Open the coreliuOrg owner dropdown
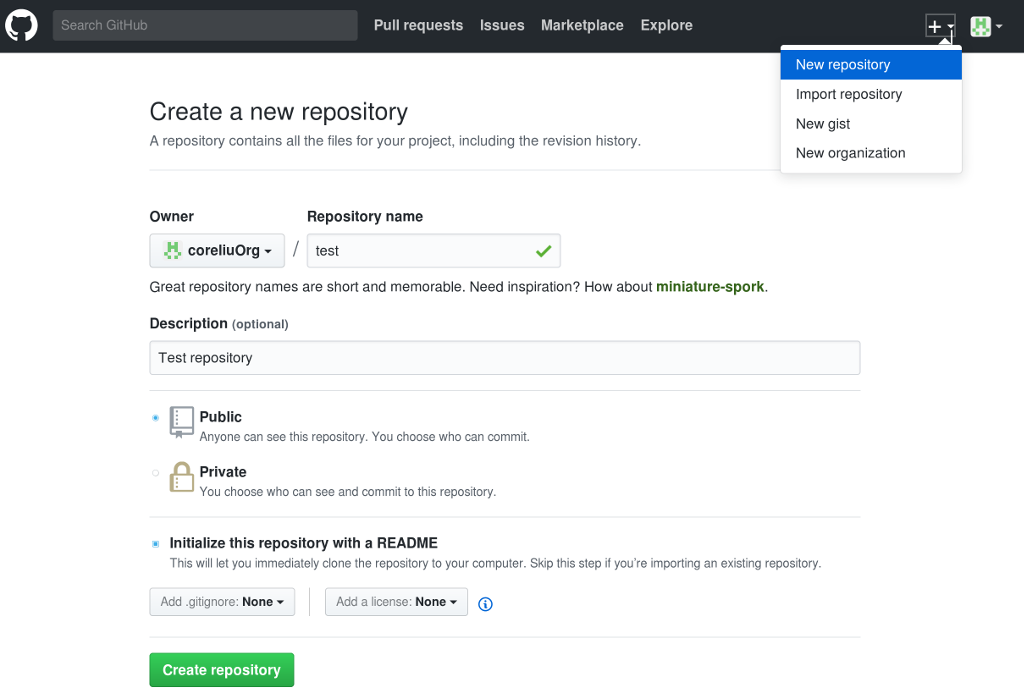Screen dimensions: 1024x696 [x=217, y=251]
